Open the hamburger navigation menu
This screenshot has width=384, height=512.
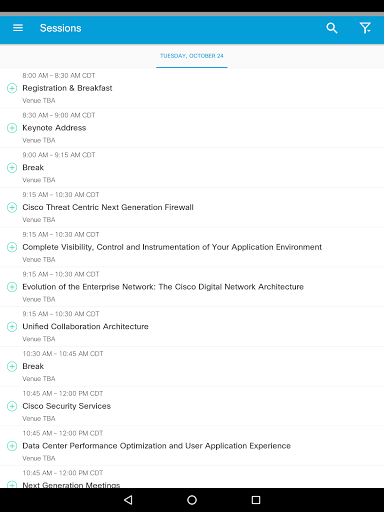point(18,28)
